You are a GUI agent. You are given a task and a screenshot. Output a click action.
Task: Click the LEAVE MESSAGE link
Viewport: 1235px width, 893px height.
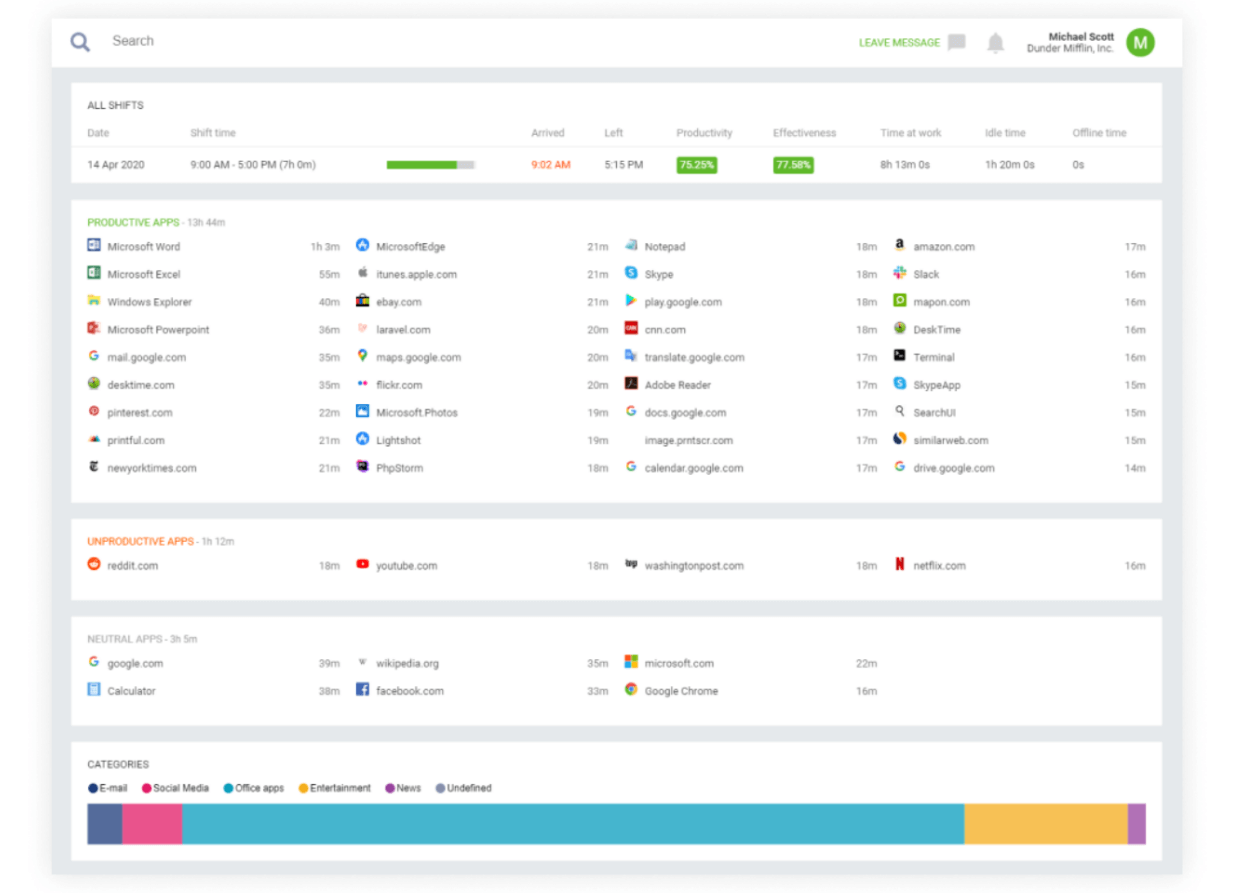pos(899,43)
